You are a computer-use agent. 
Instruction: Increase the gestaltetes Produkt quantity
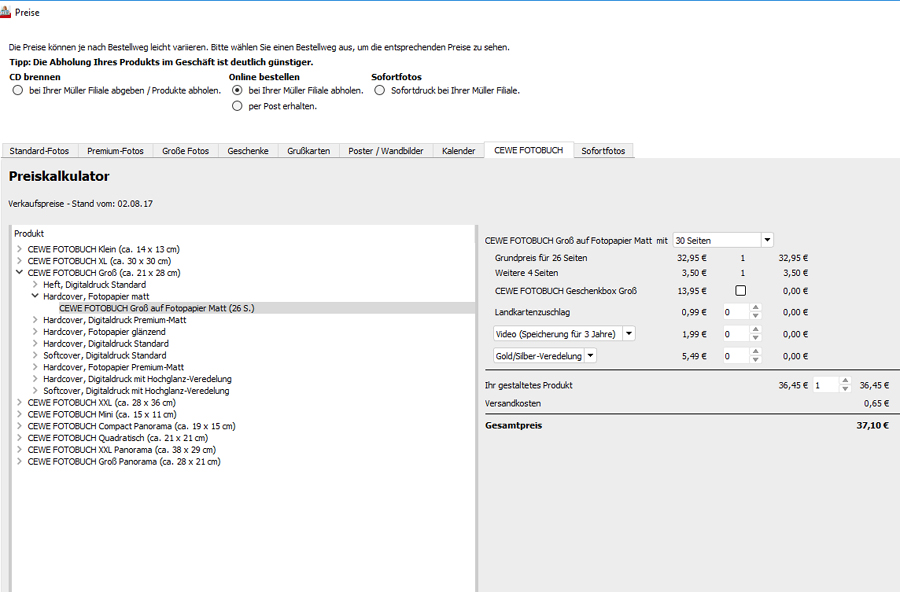[846, 381]
